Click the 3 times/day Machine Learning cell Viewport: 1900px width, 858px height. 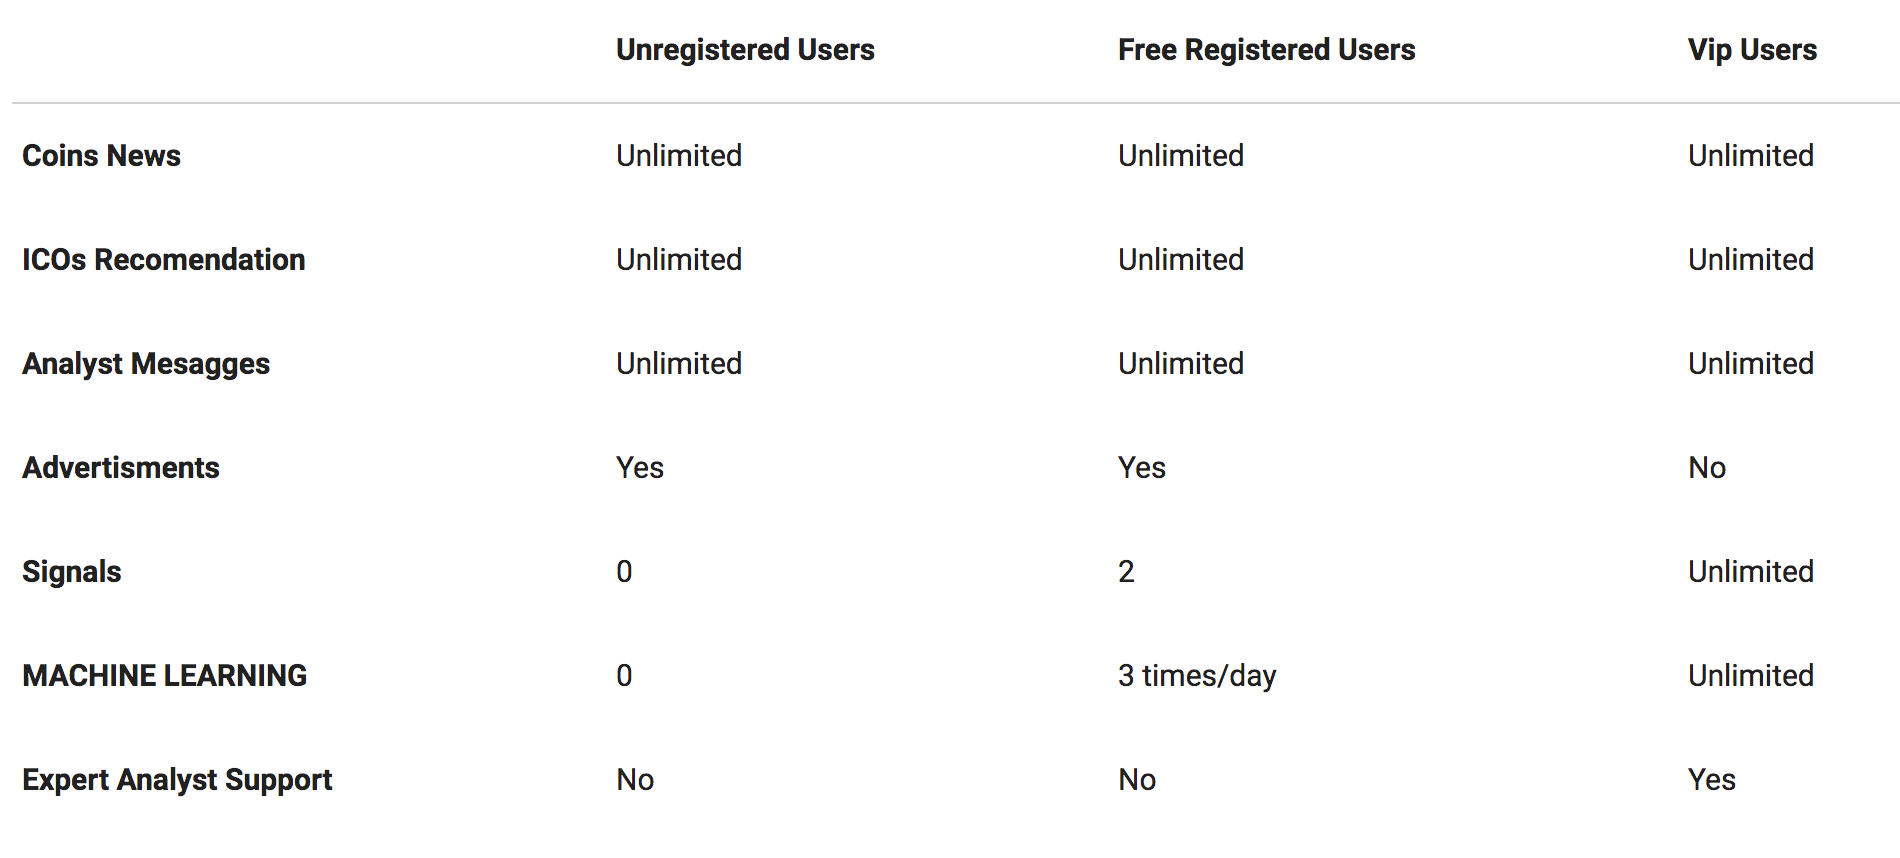(1197, 676)
